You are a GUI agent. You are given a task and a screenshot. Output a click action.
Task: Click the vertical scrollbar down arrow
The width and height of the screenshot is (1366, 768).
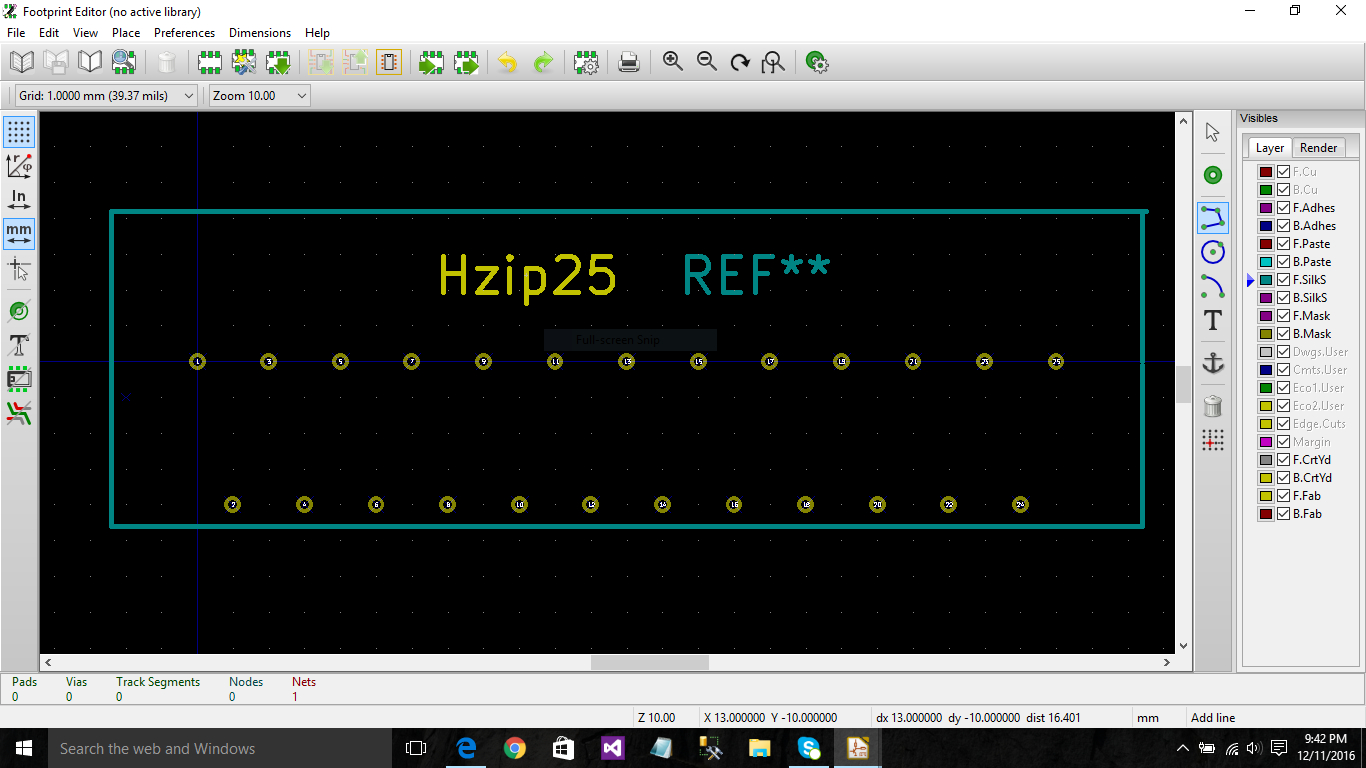point(1184,646)
